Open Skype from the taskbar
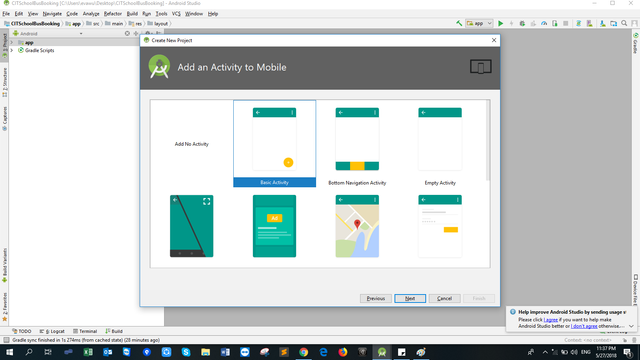This screenshot has width=640, height=360. coord(186,352)
